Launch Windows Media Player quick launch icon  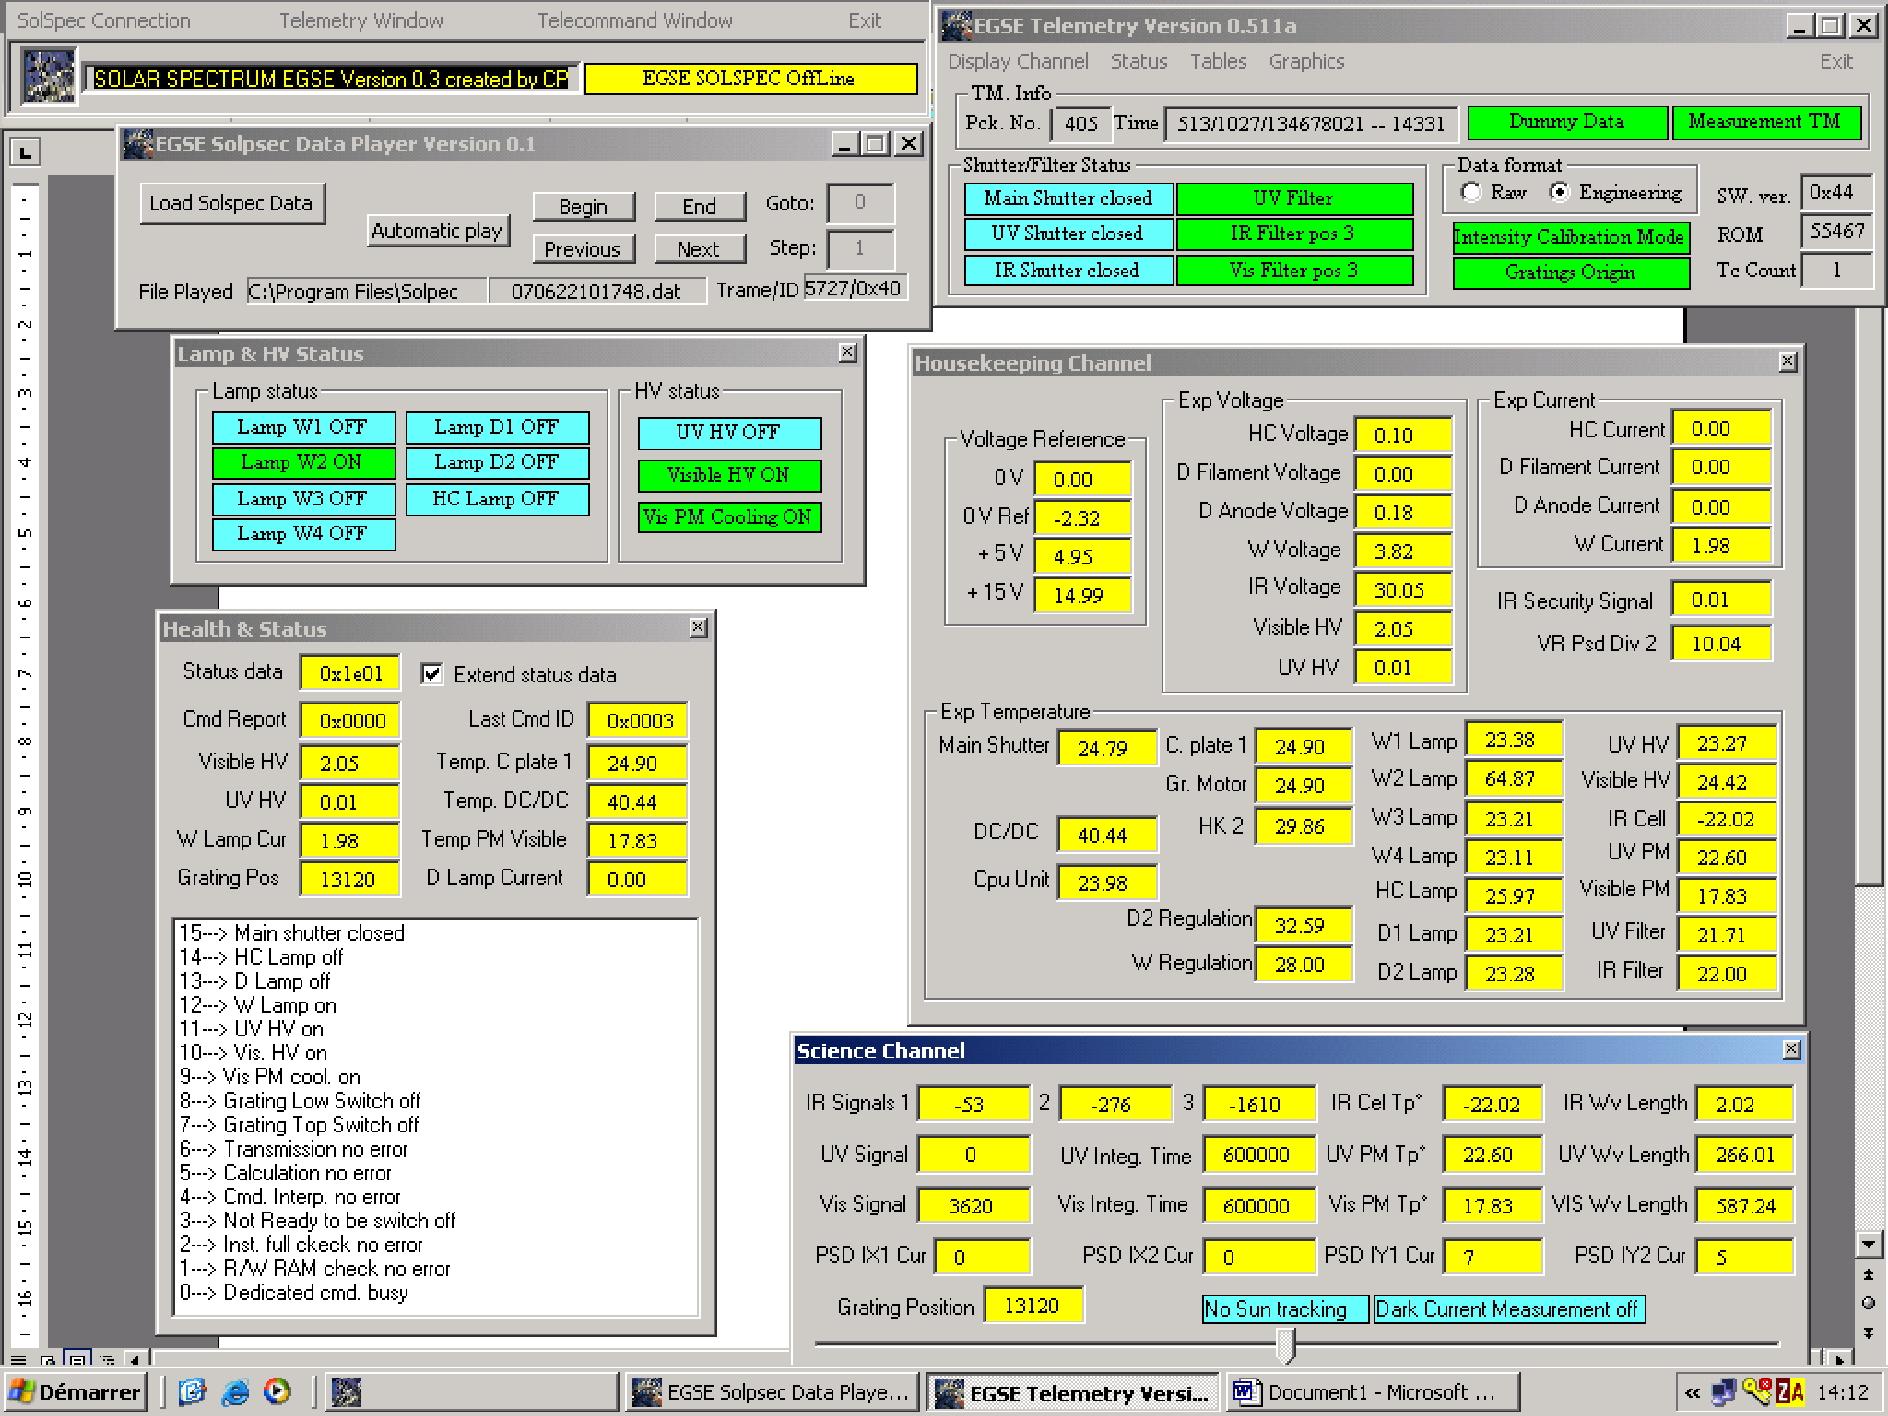[277, 1391]
